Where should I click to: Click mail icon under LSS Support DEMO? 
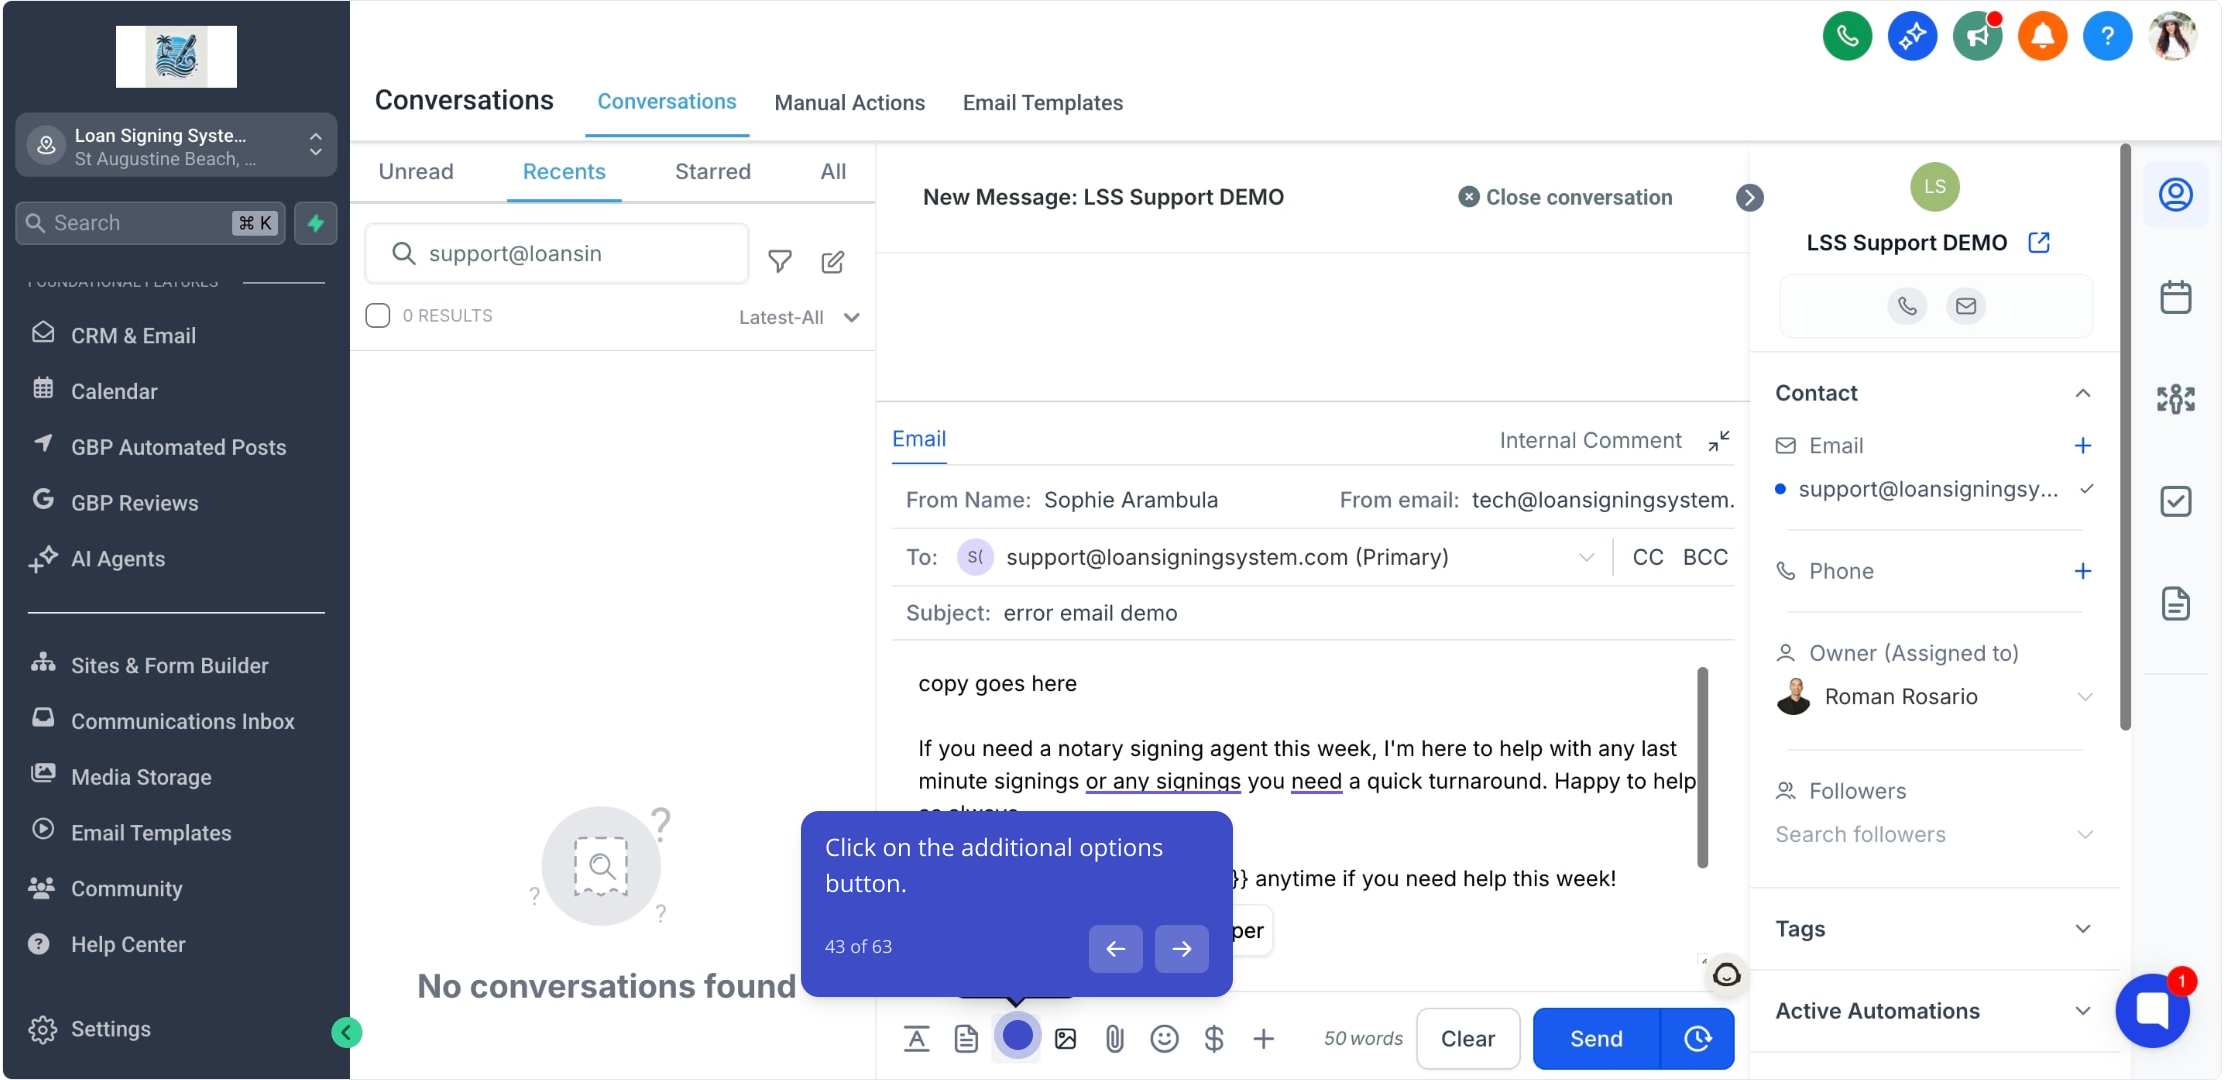click(x=1966, y=306)
